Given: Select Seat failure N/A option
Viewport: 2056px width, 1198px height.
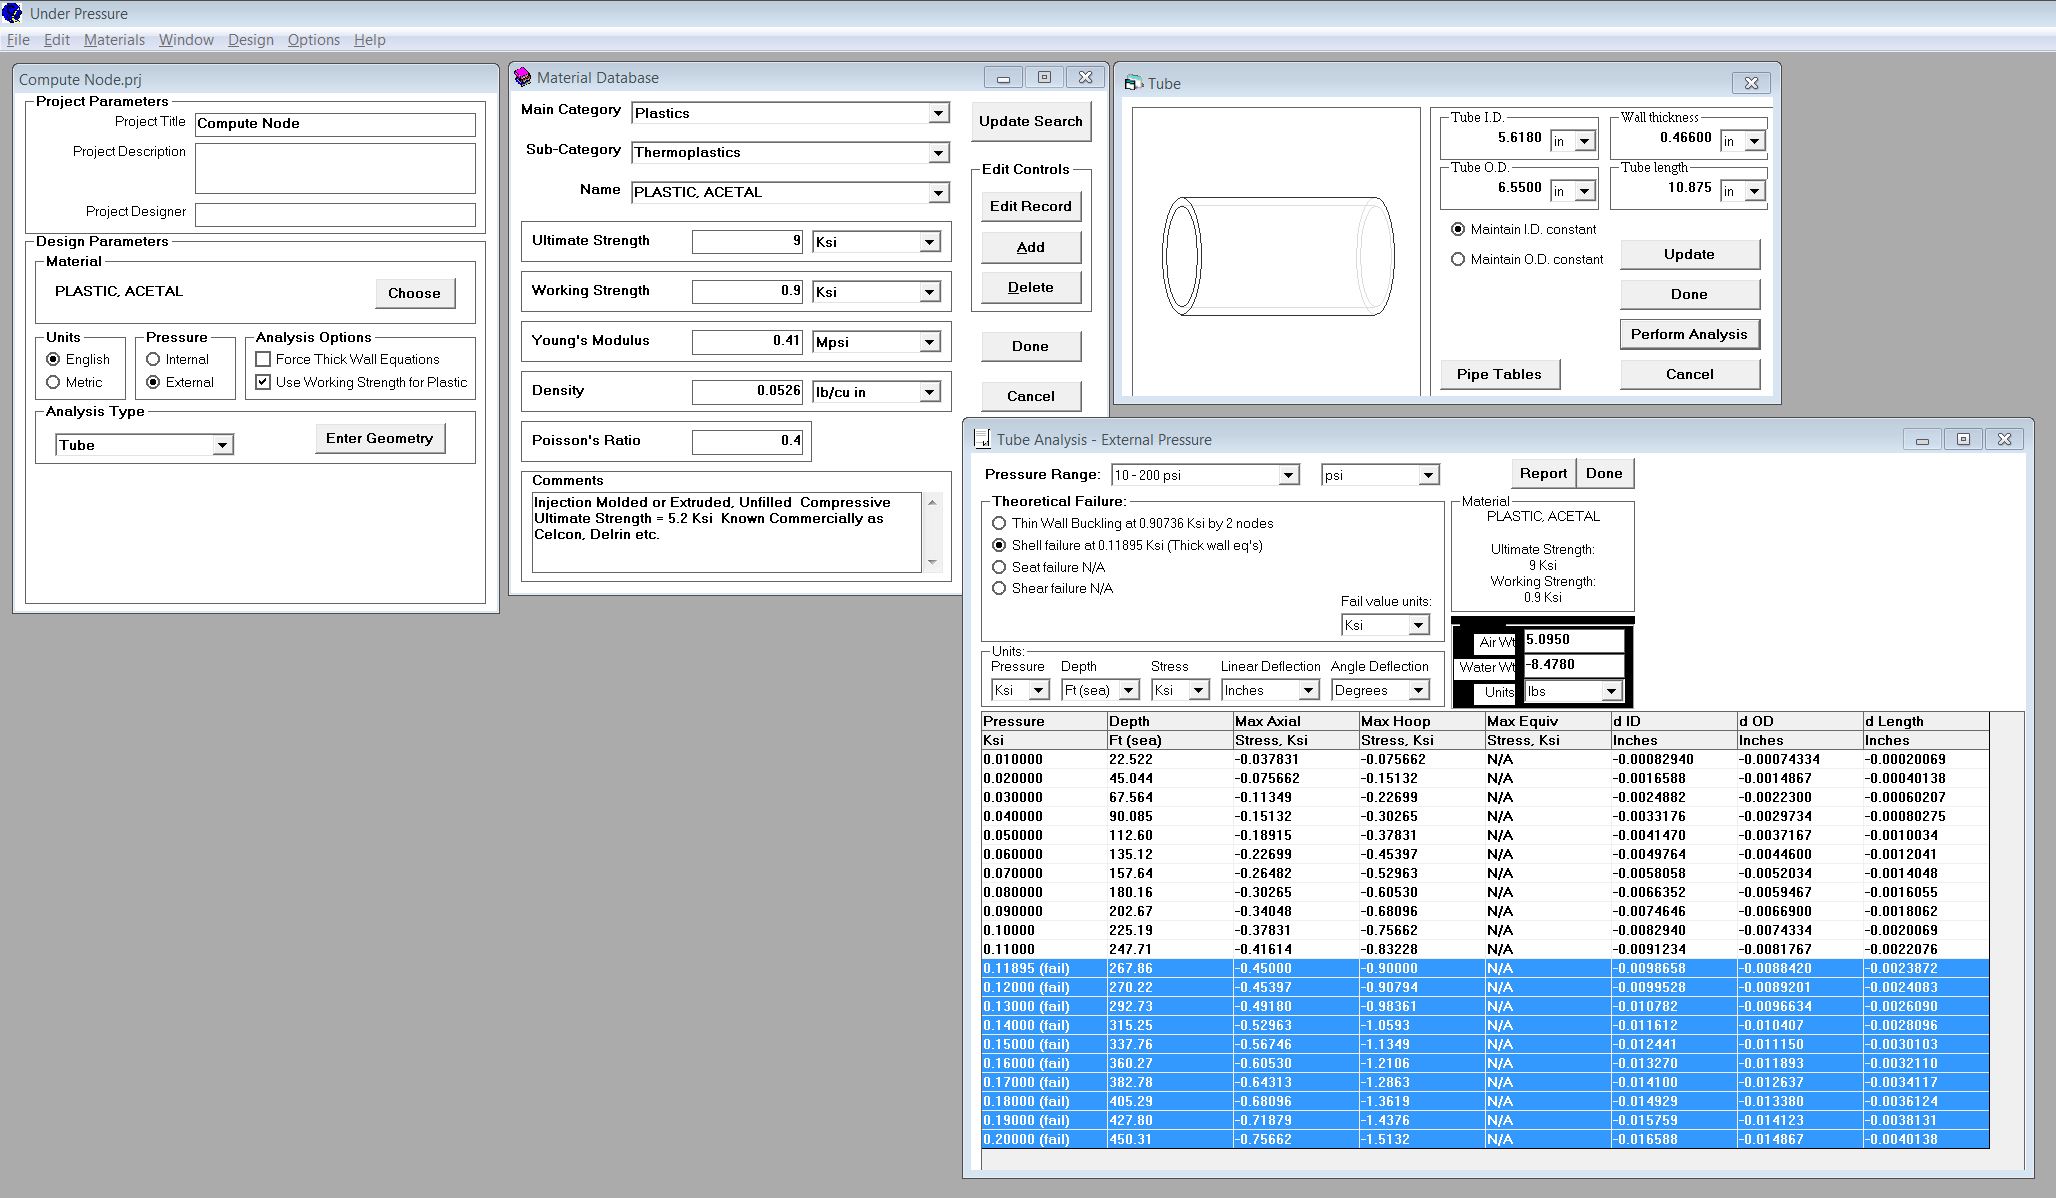Looking at the screenshot, I should pos(999,567).
